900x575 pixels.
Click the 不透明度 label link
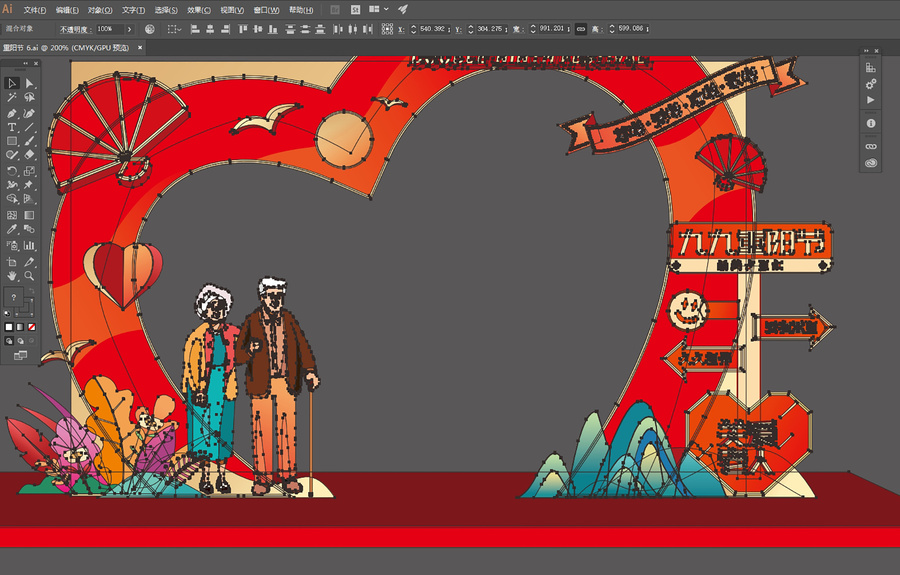point(75,29)
